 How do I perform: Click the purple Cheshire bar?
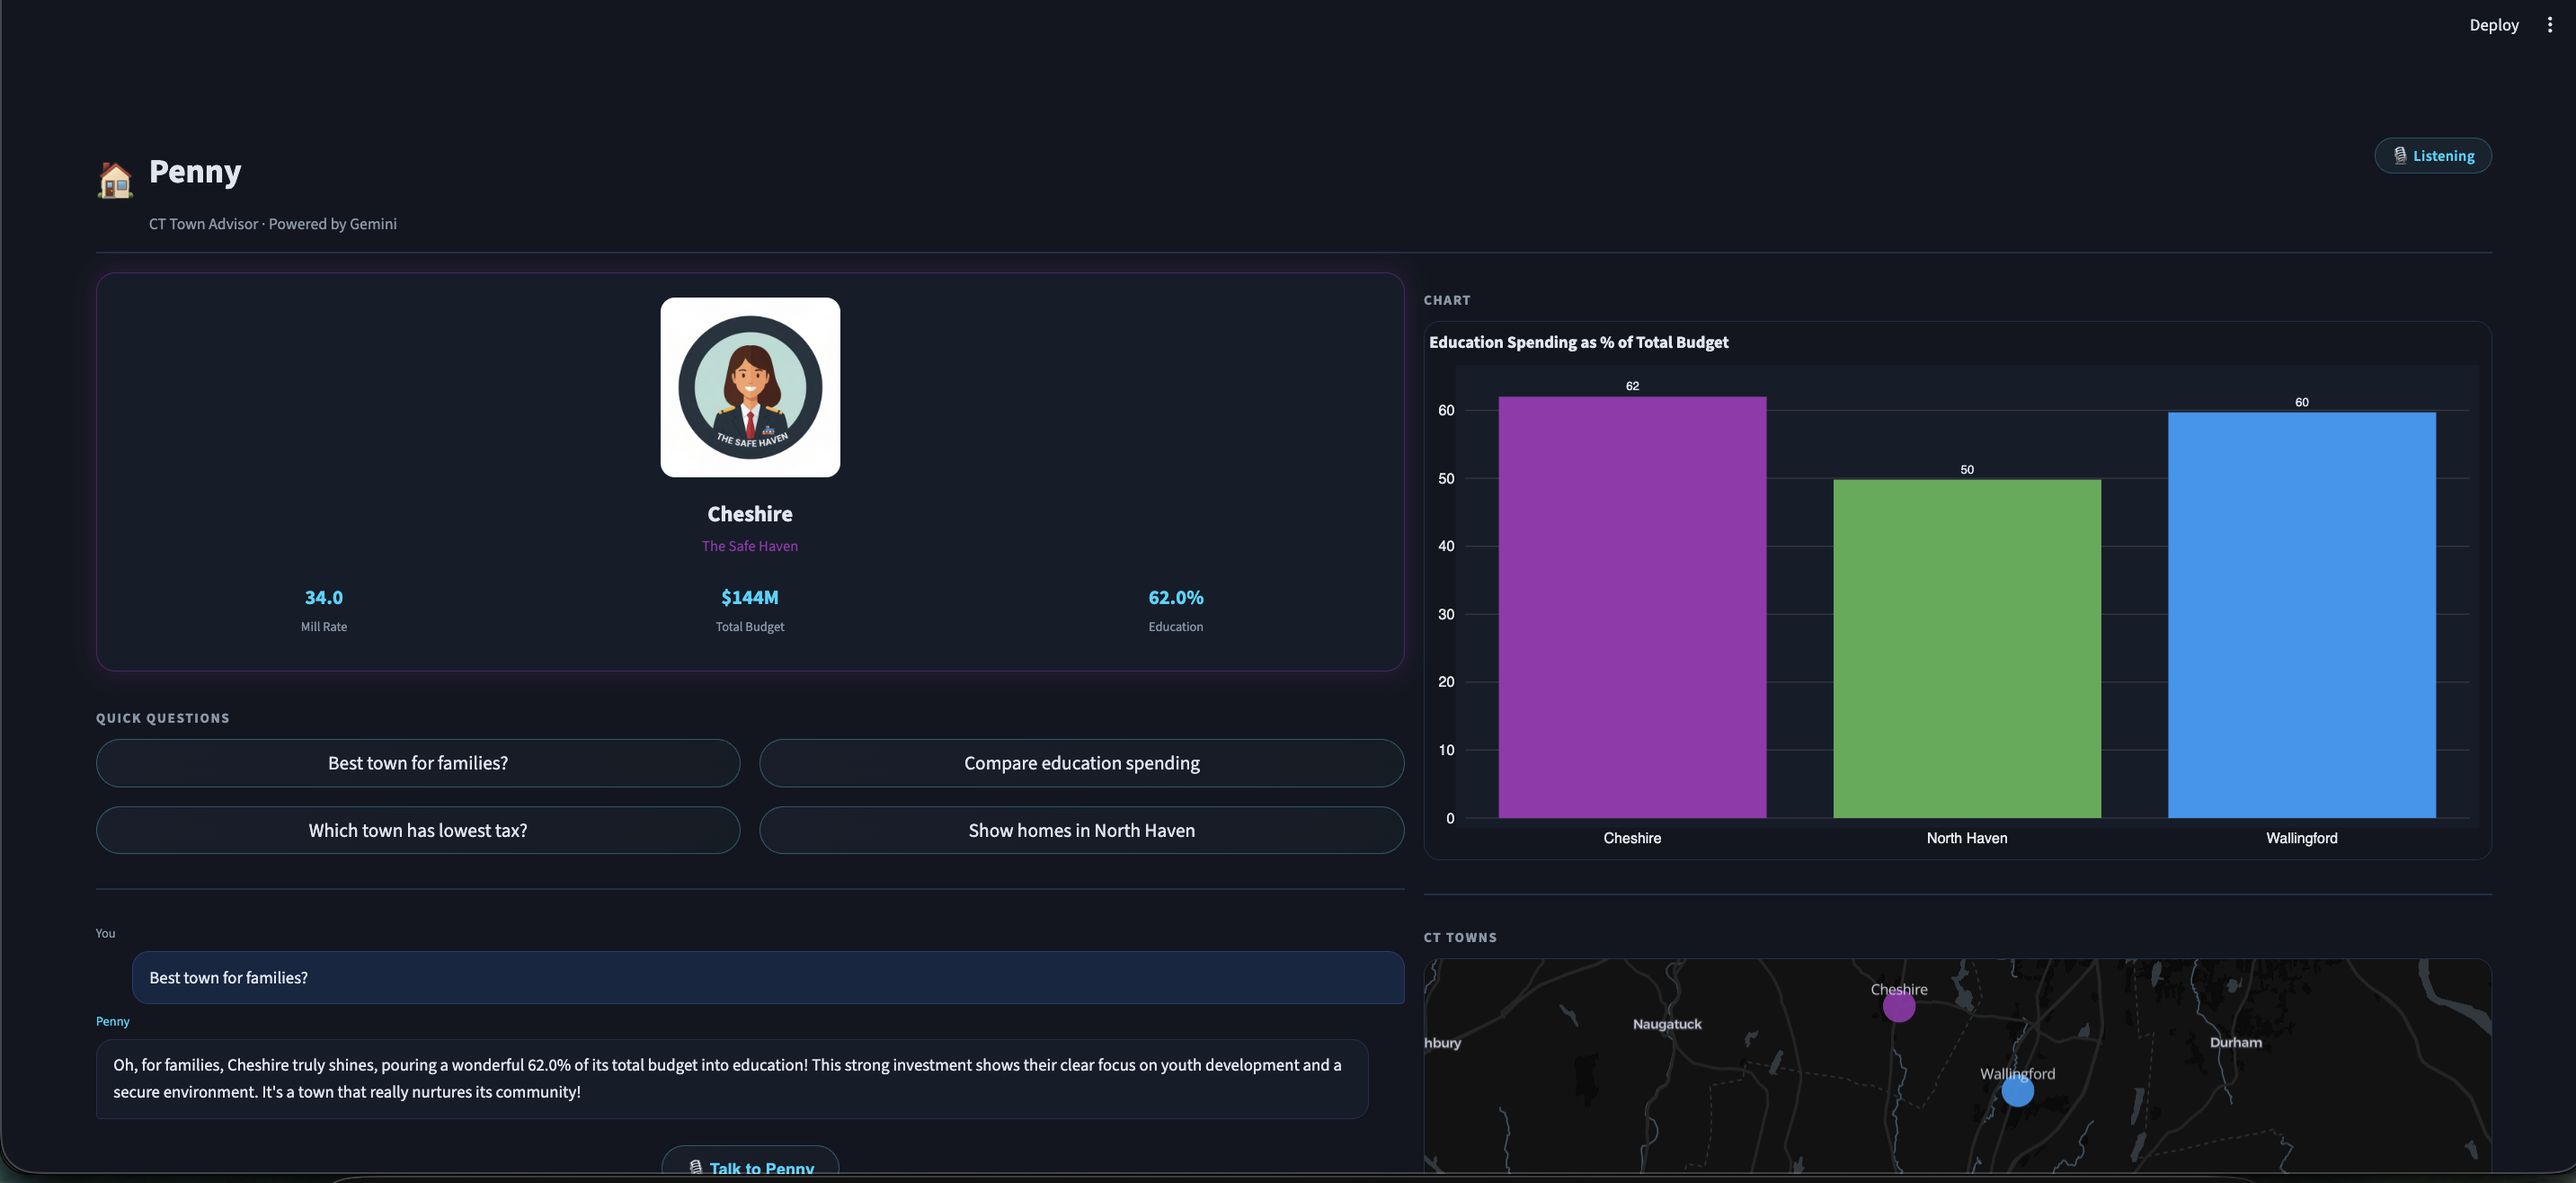coord(1631,607)
